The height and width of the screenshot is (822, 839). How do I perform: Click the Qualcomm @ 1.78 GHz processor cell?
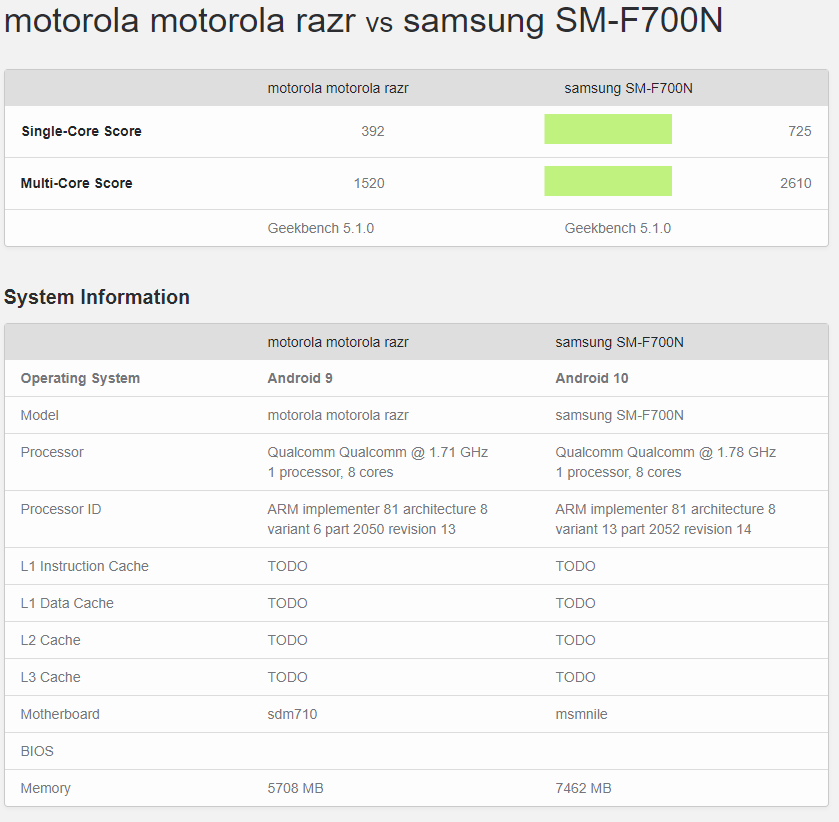click(x=665, y=452)
